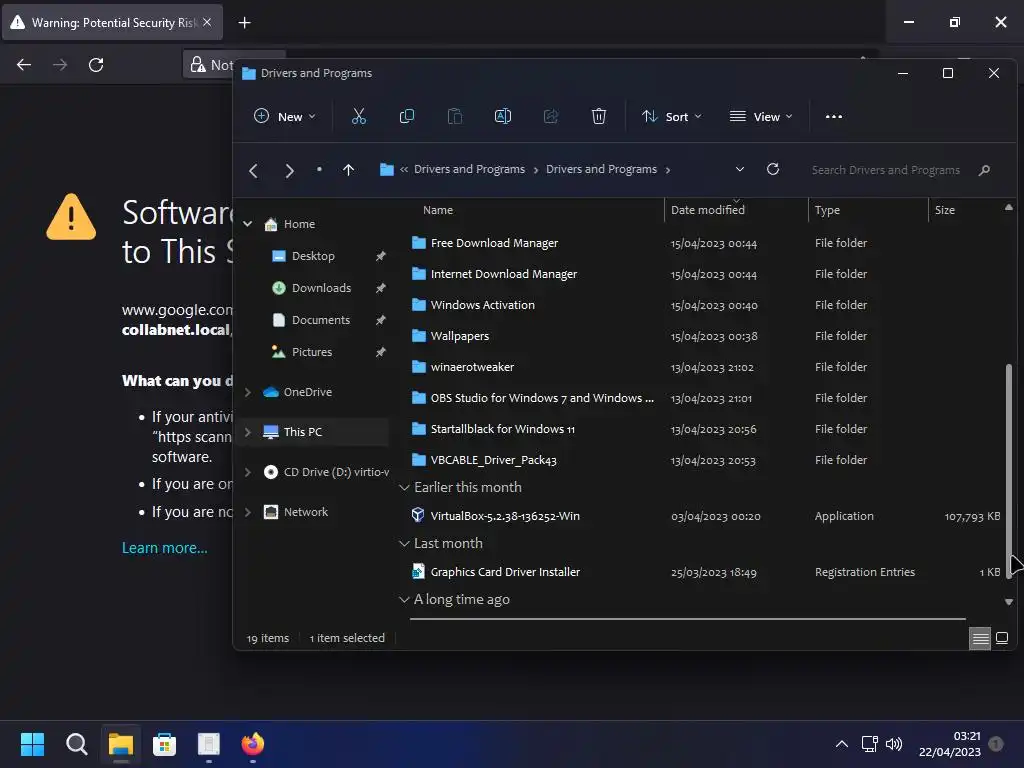The width and height of the screenshot is (1024, 768).
Task: Go forward in File Explorer navigation
Action: click(289, 170)
